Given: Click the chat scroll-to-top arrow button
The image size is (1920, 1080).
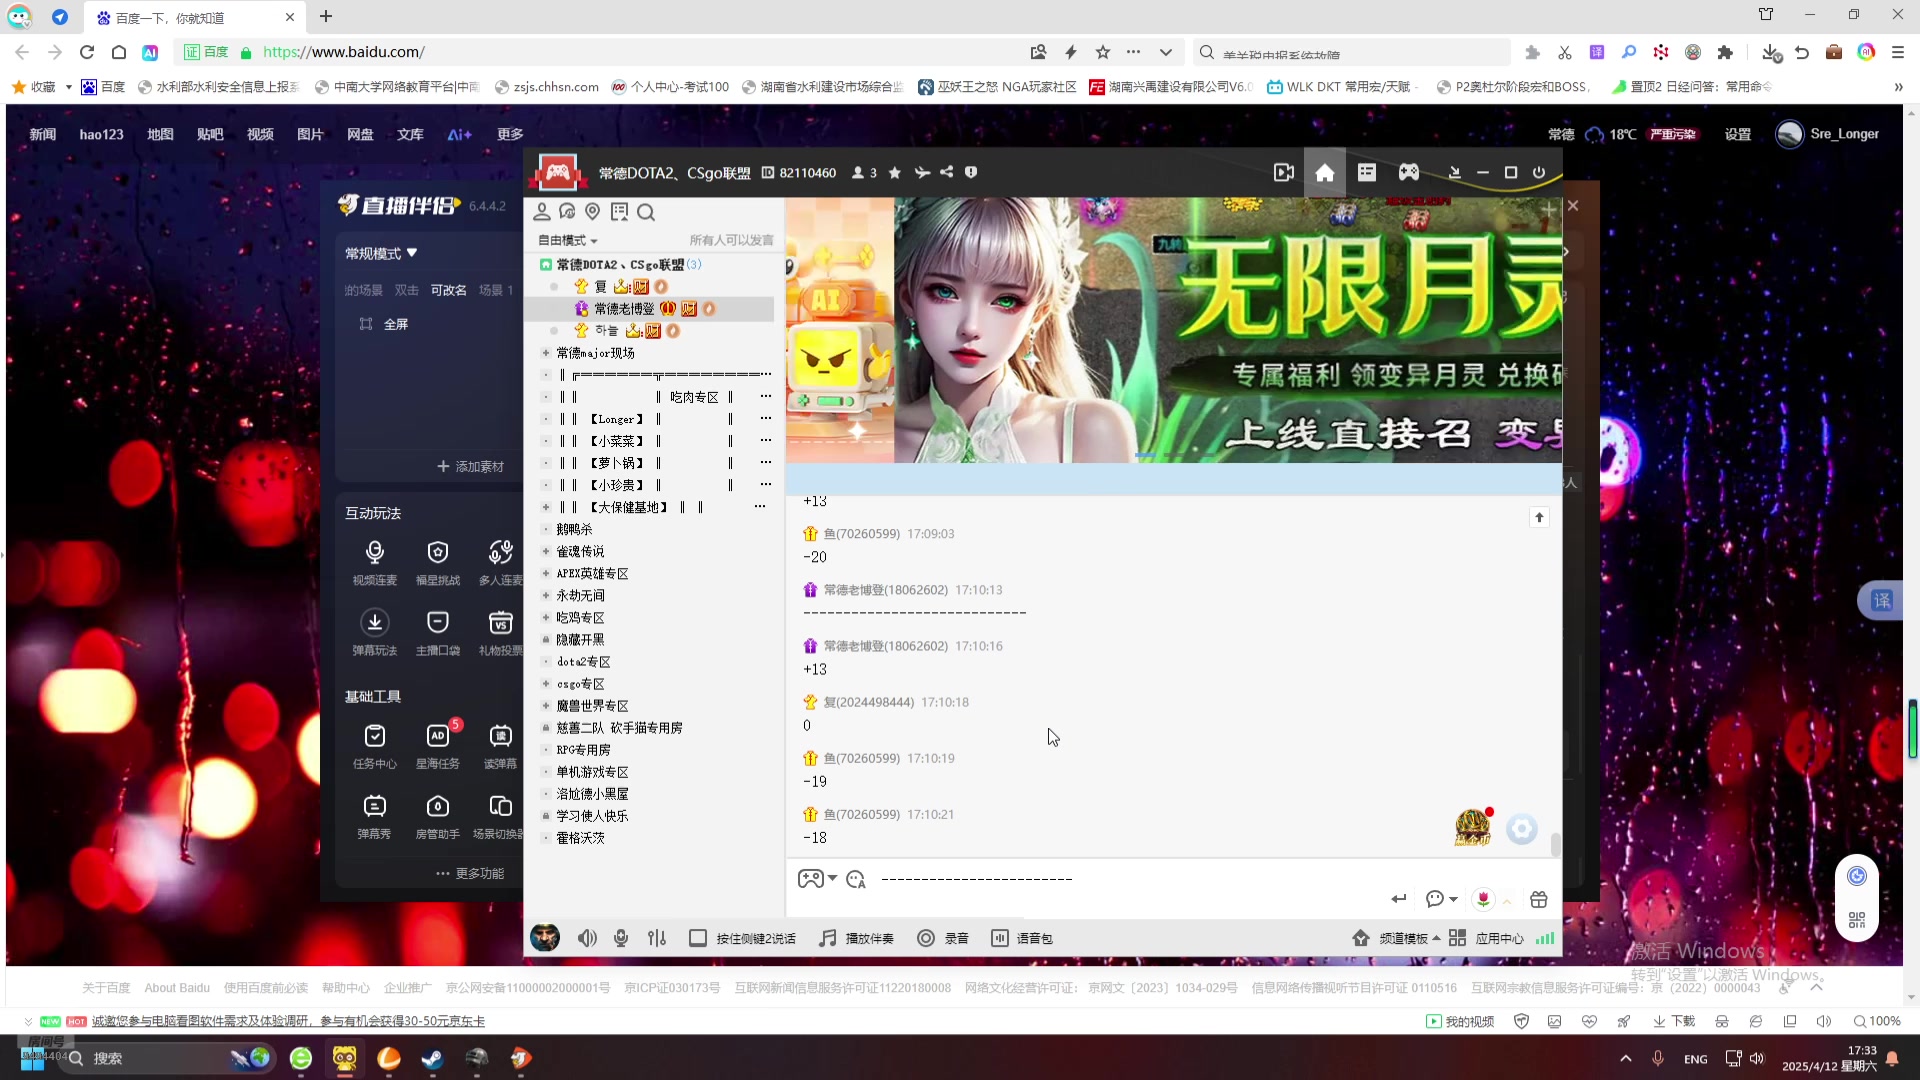Looking at the screenshot, I should point(1539,517).
